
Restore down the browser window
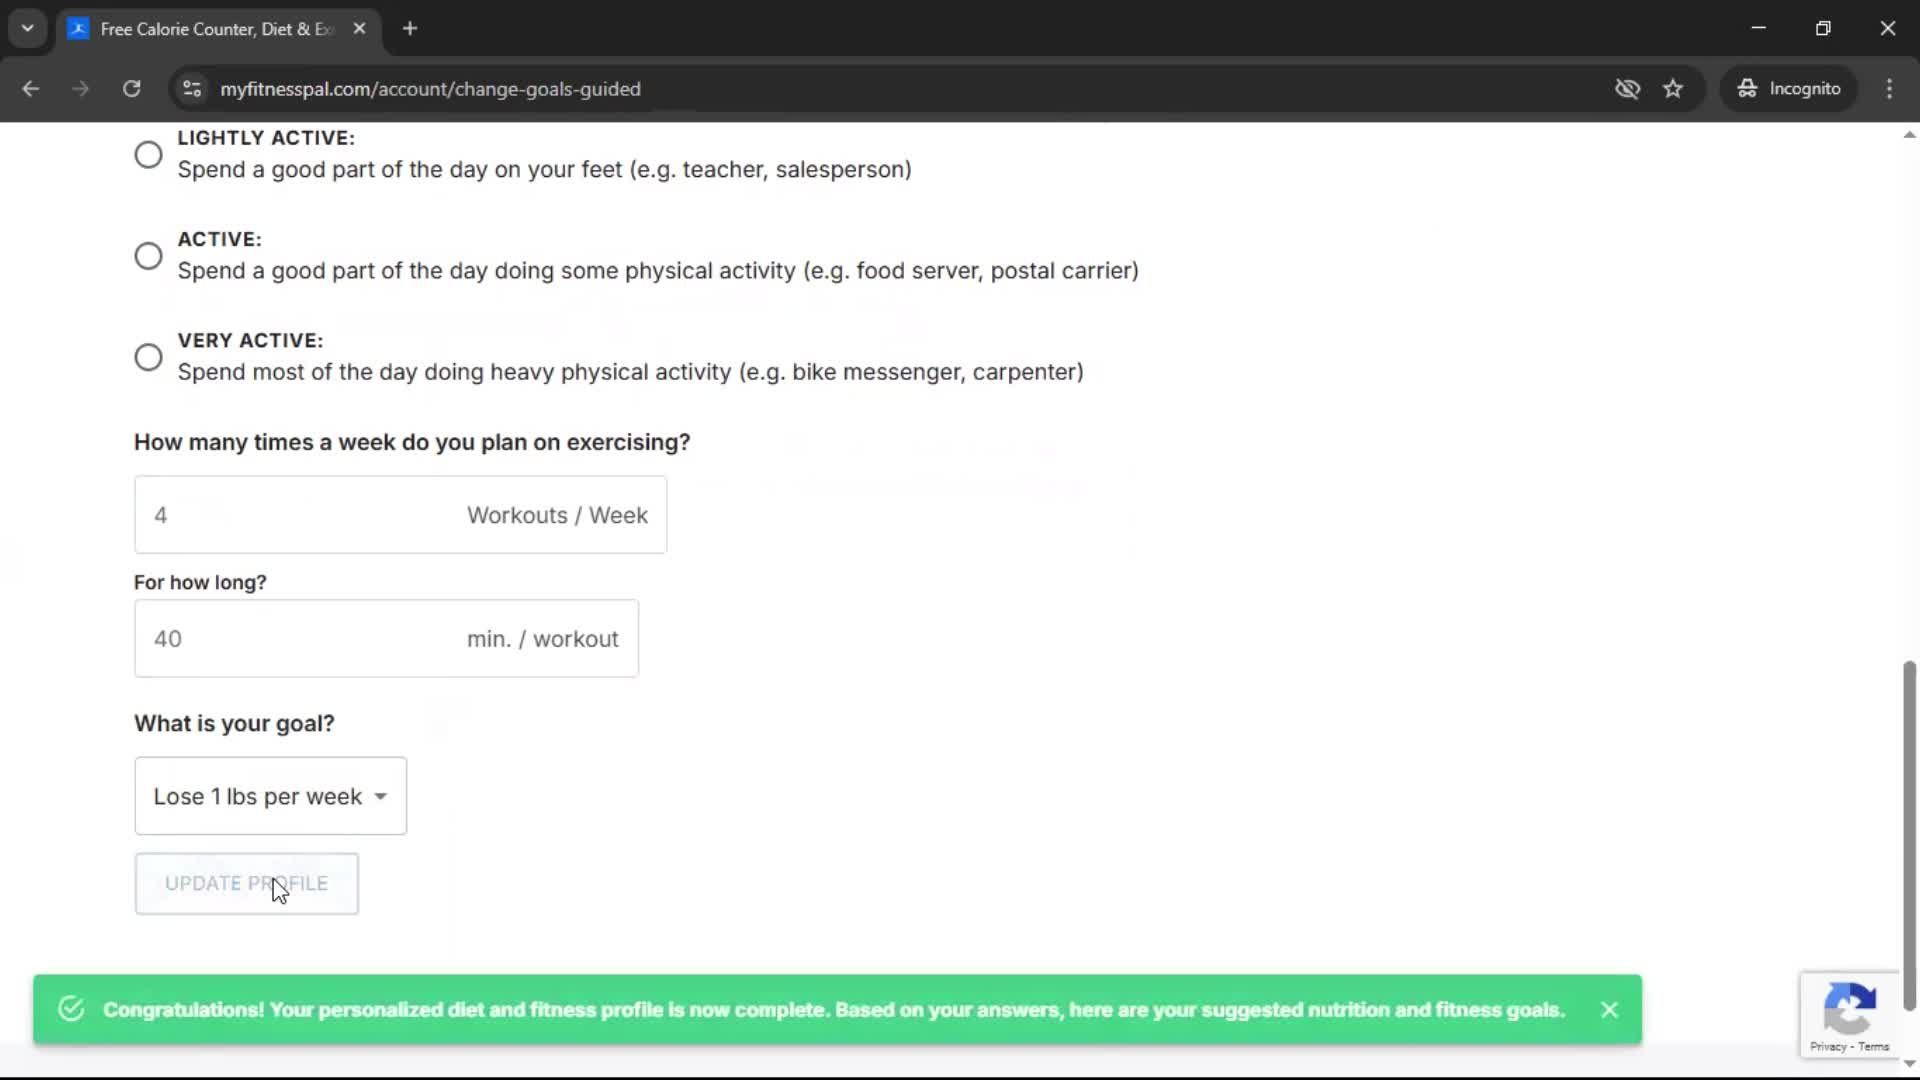1823,28
